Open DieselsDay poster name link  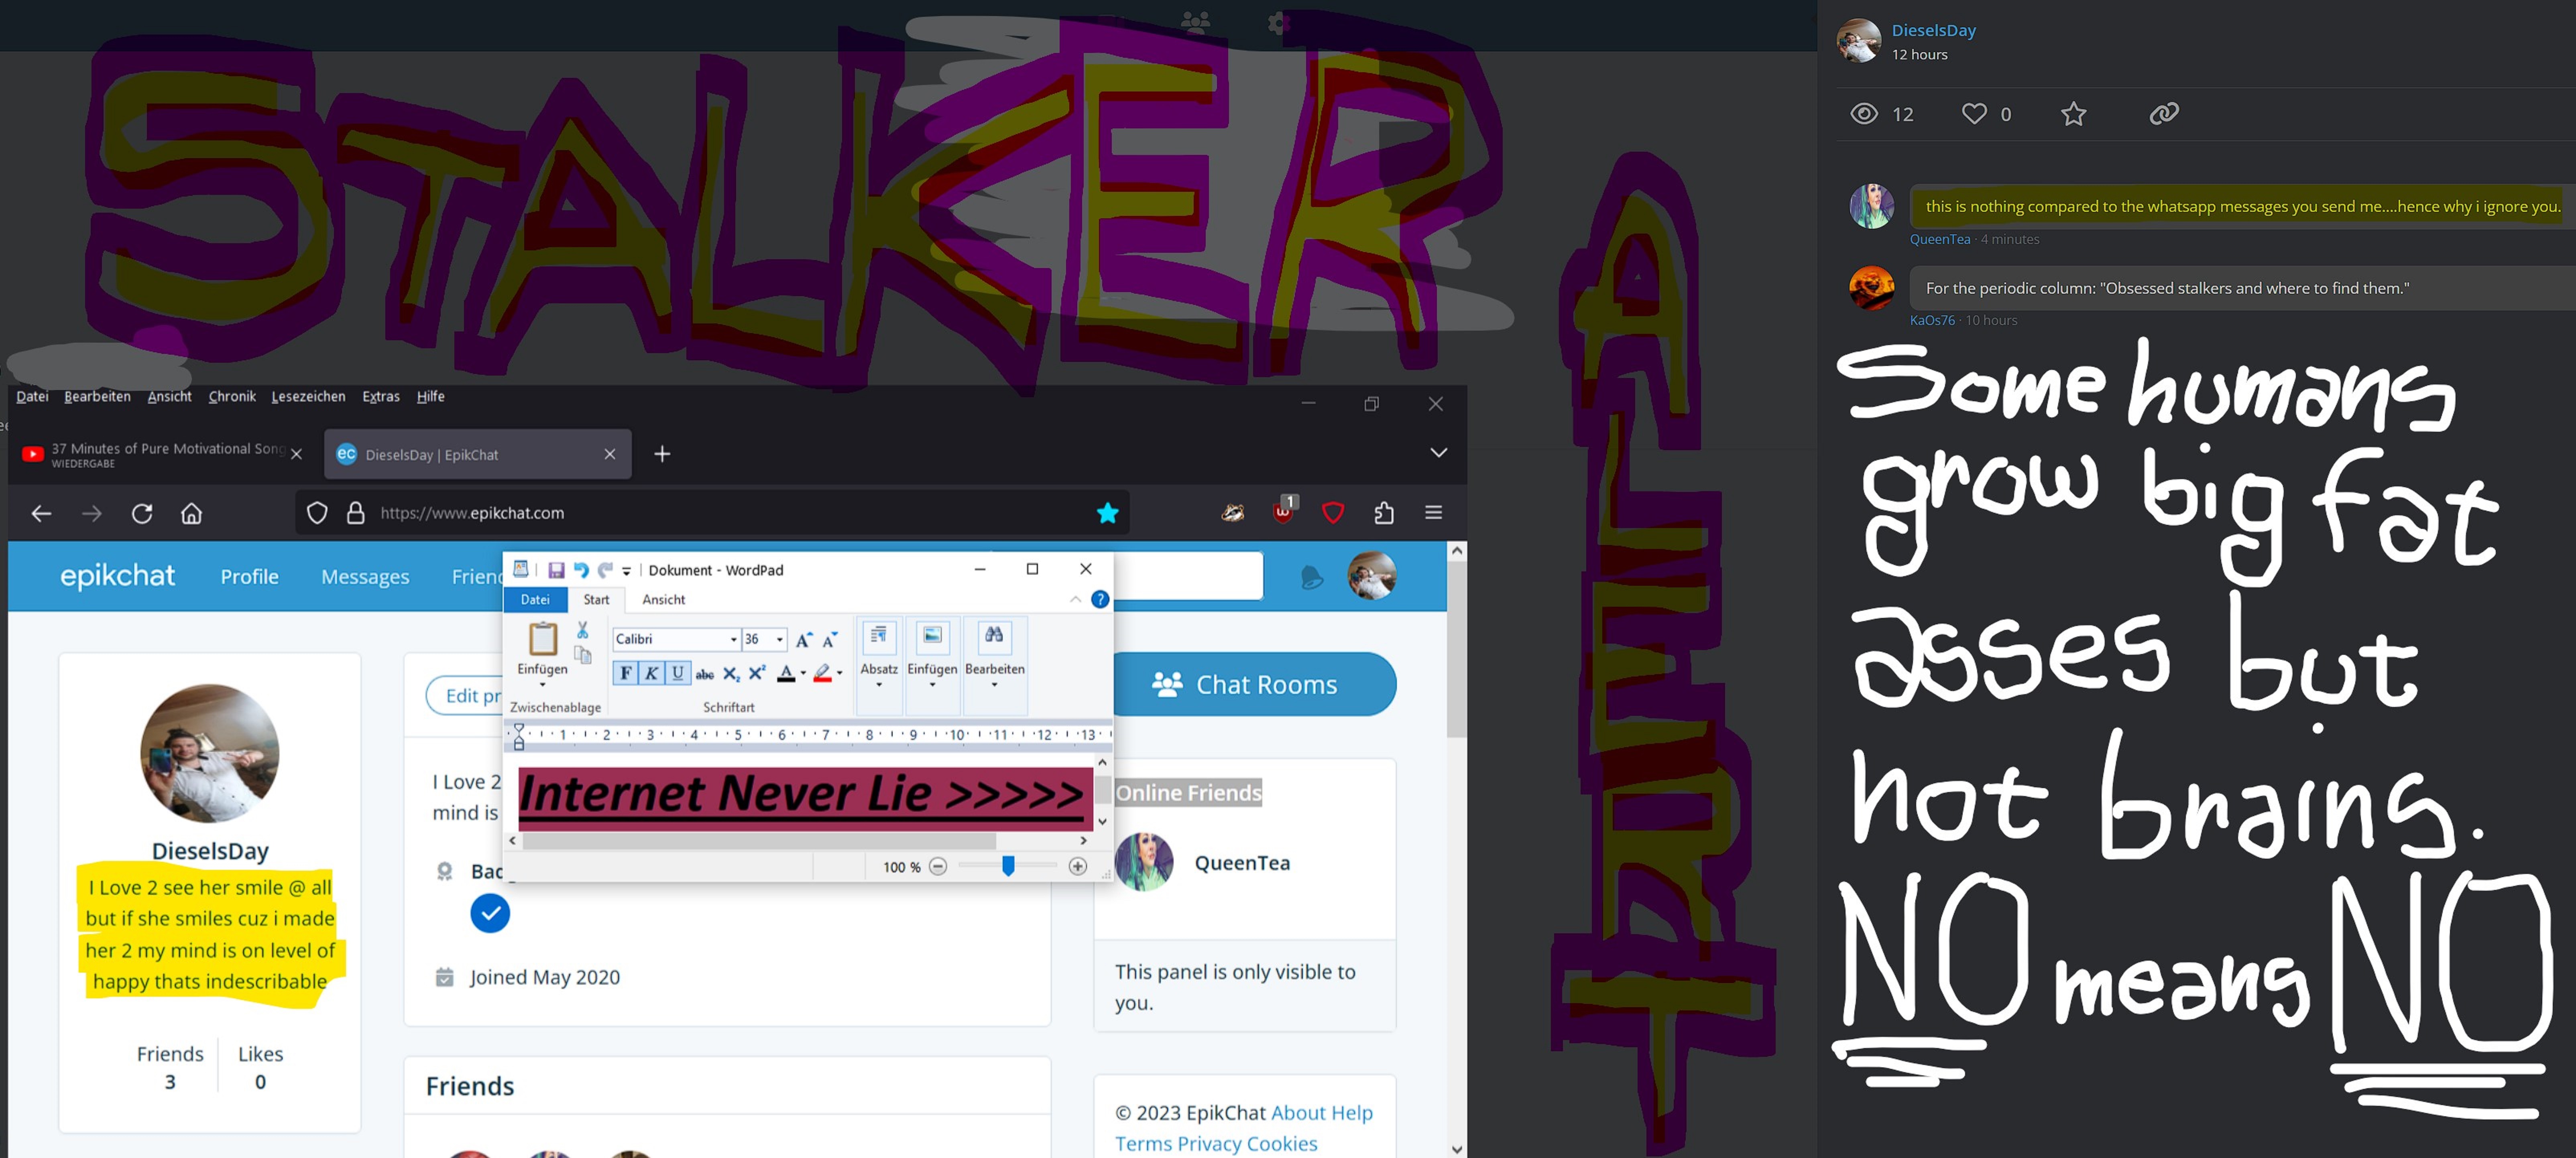click(1933, 30)
